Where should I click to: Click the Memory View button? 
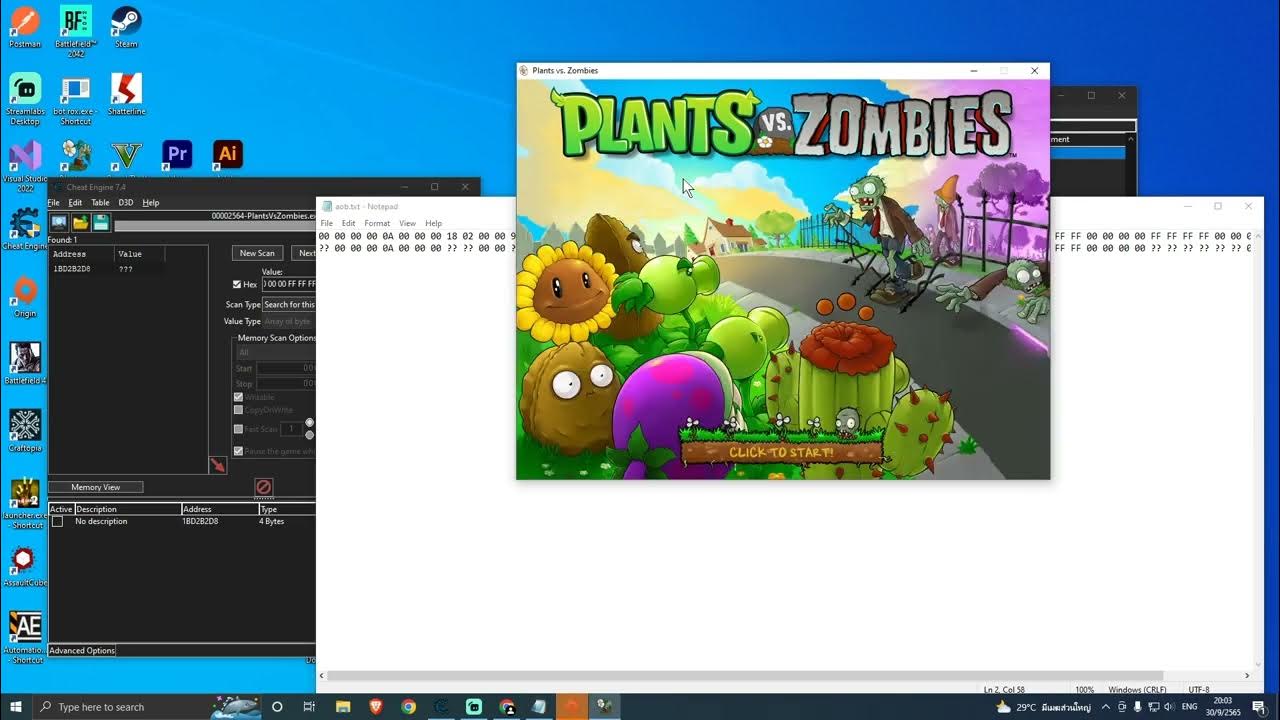pos(96,487)
